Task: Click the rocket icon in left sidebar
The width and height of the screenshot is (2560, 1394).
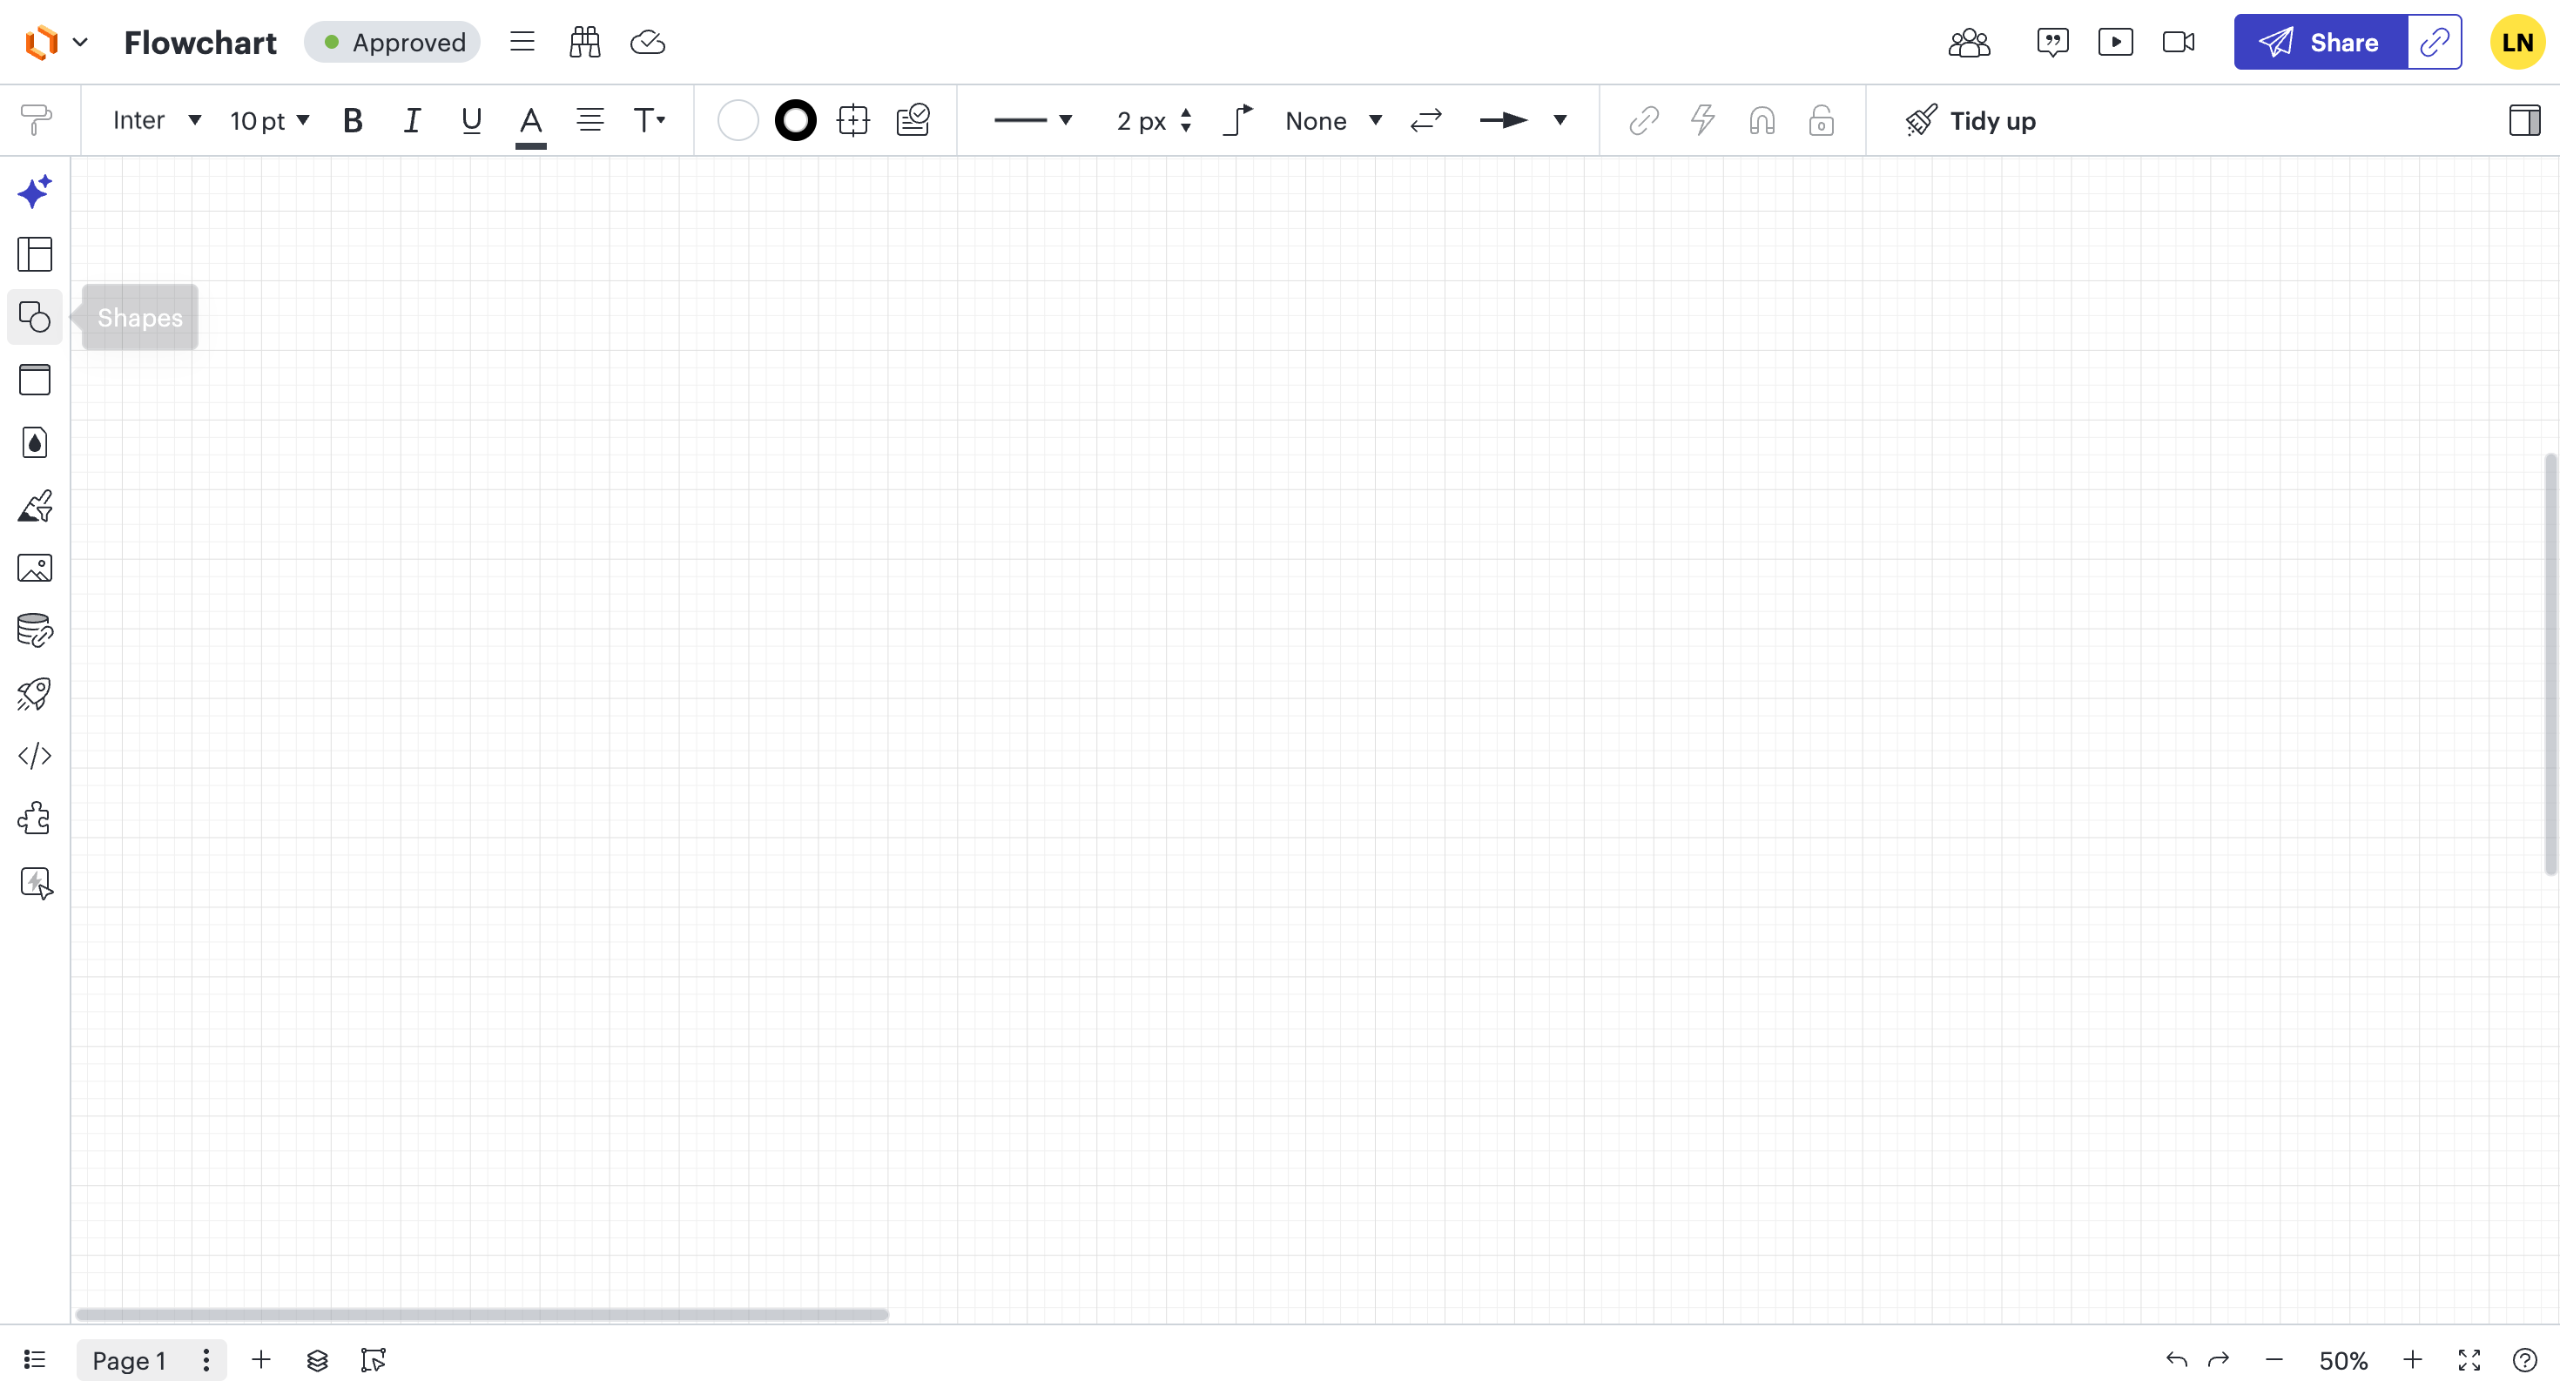Action: tap(34, 694)
